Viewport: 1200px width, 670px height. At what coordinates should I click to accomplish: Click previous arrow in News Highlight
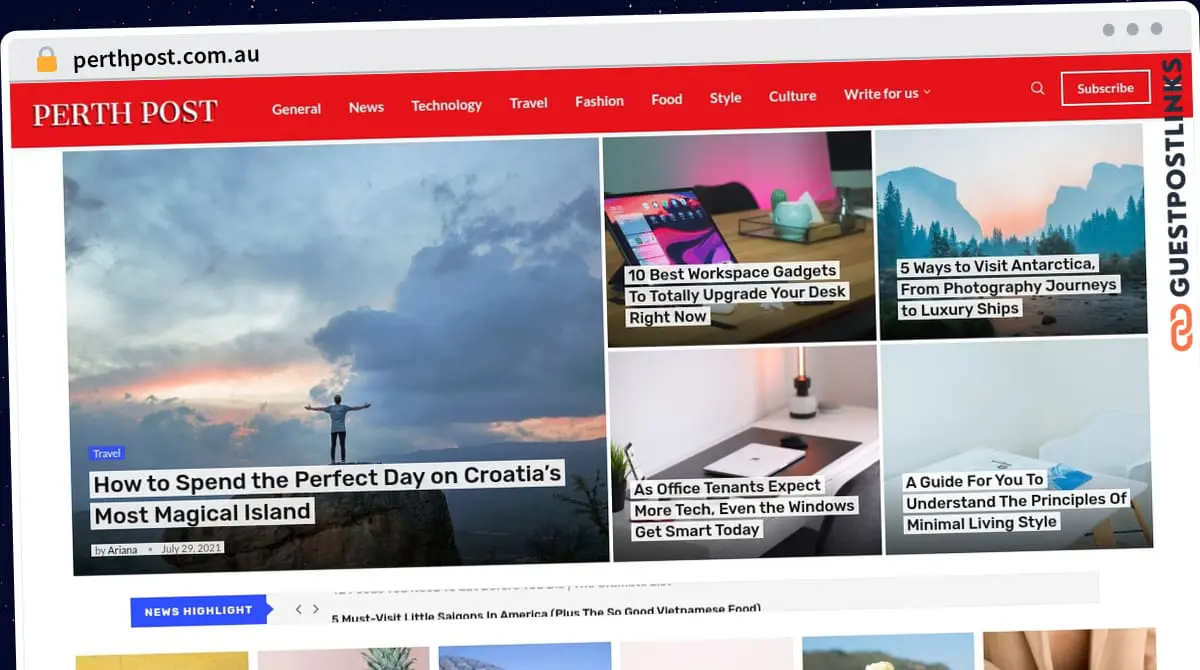[298, 609]
